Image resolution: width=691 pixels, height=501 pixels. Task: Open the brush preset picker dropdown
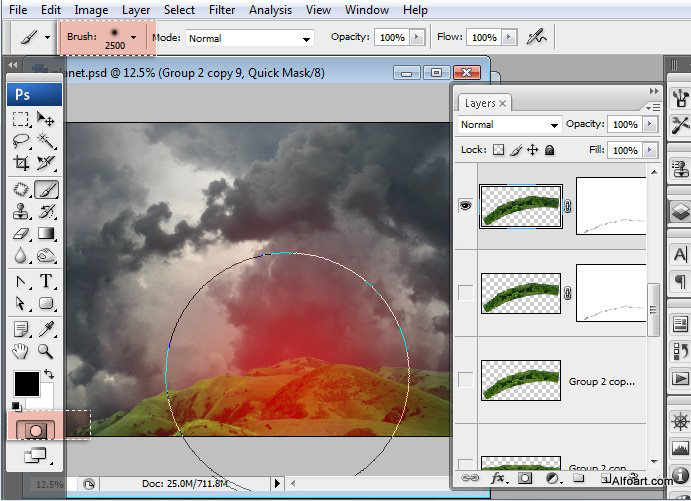pos(133,37)
